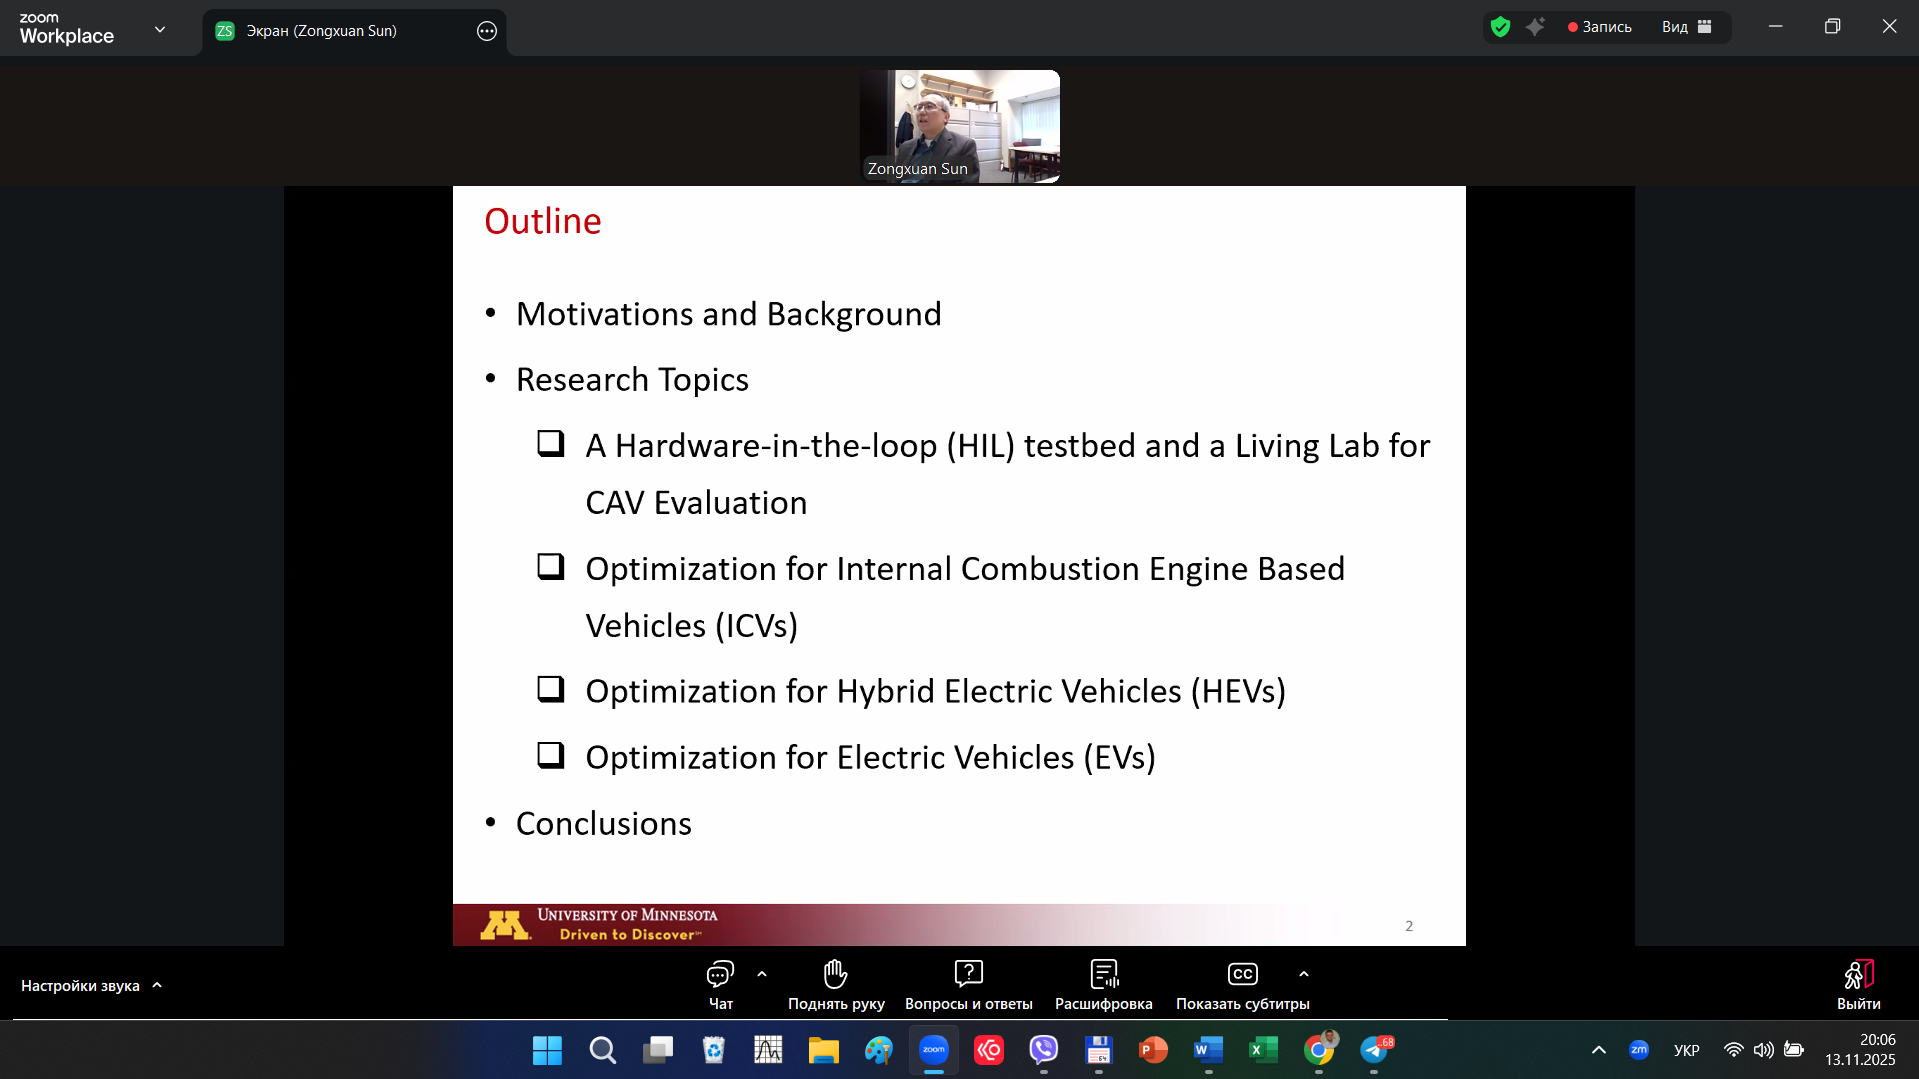1919x1079 pixels.
Task: Open the Zoom Workplace dropdown chevron
Action: pos(160,29)
